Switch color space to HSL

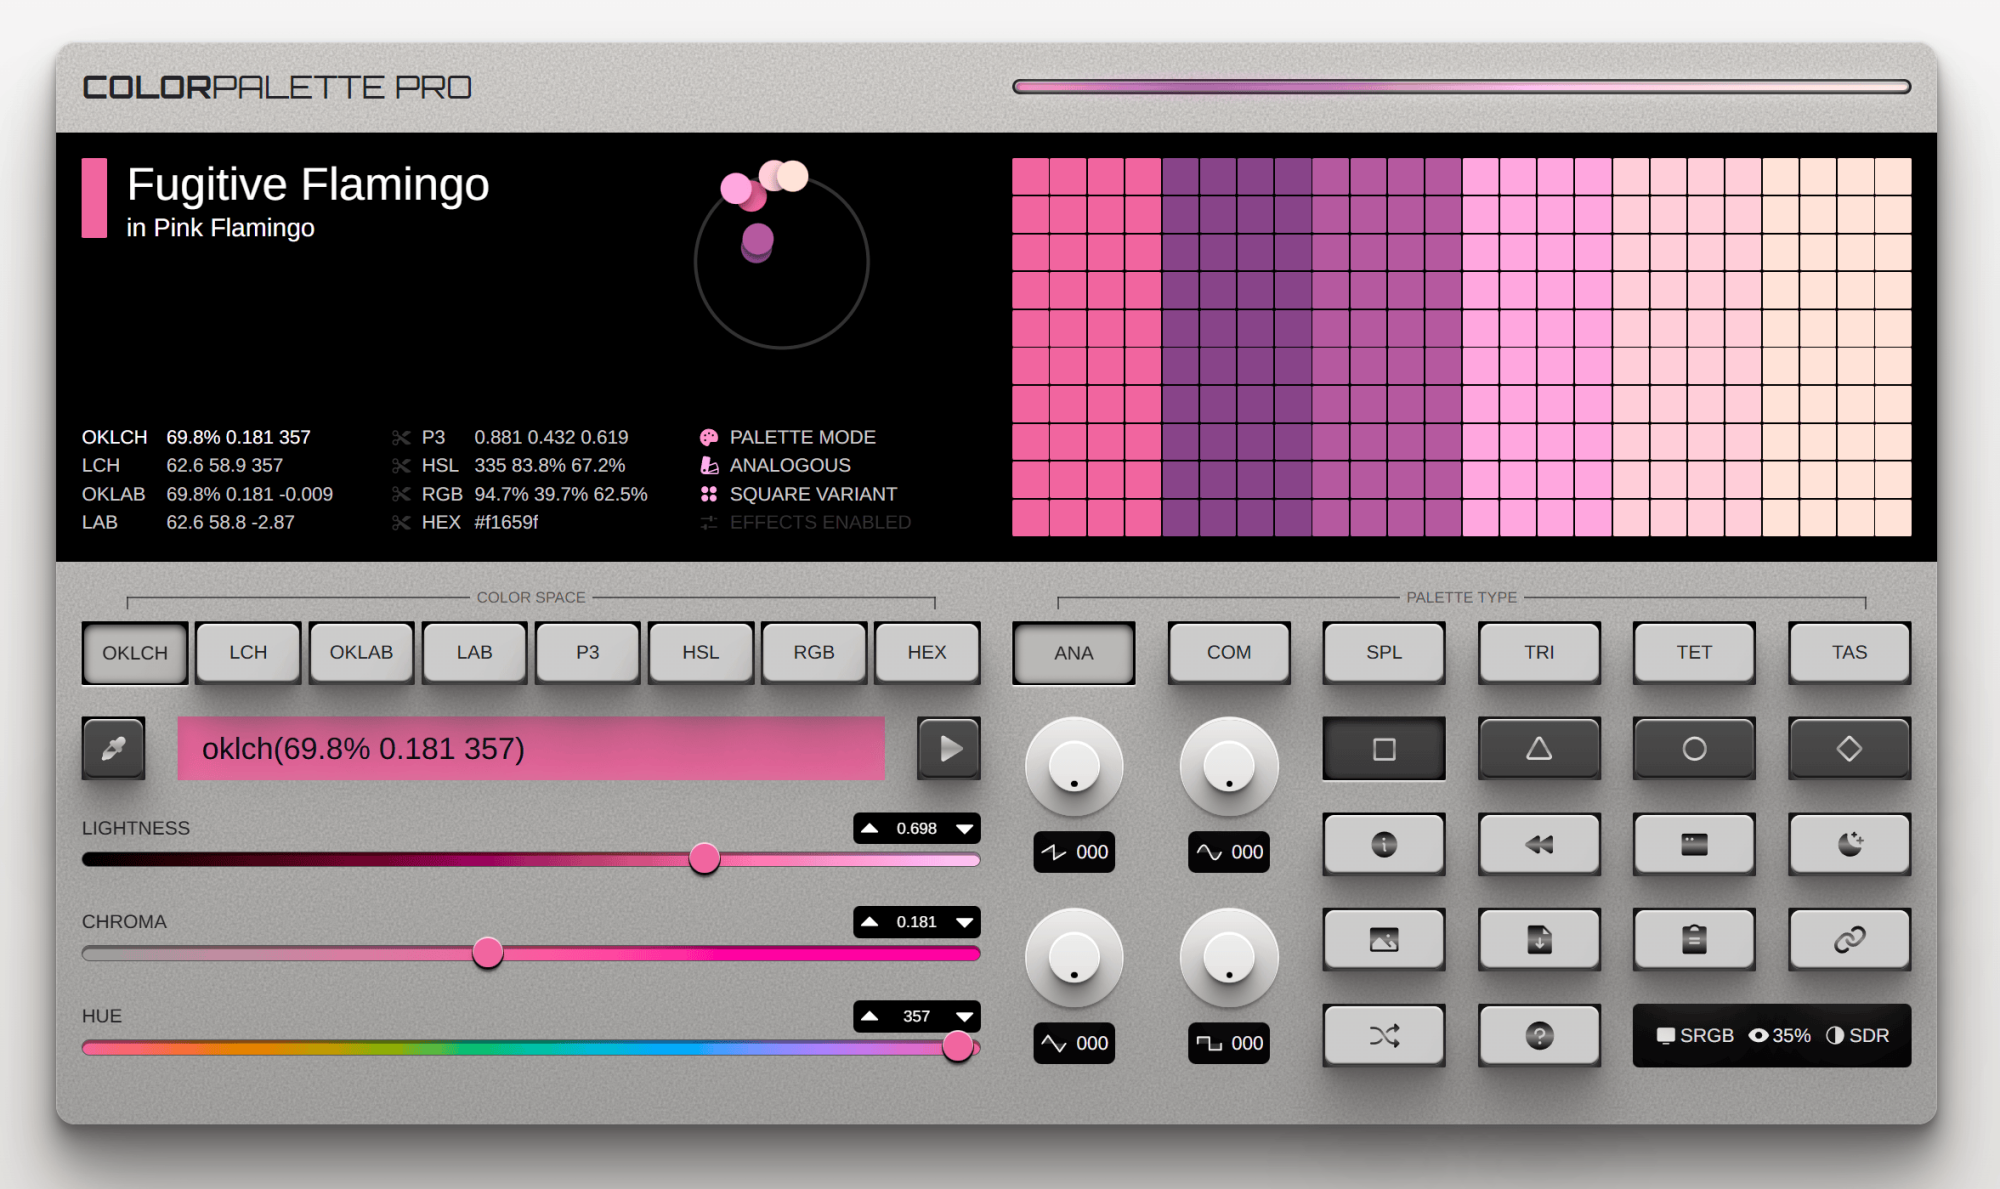700,652
